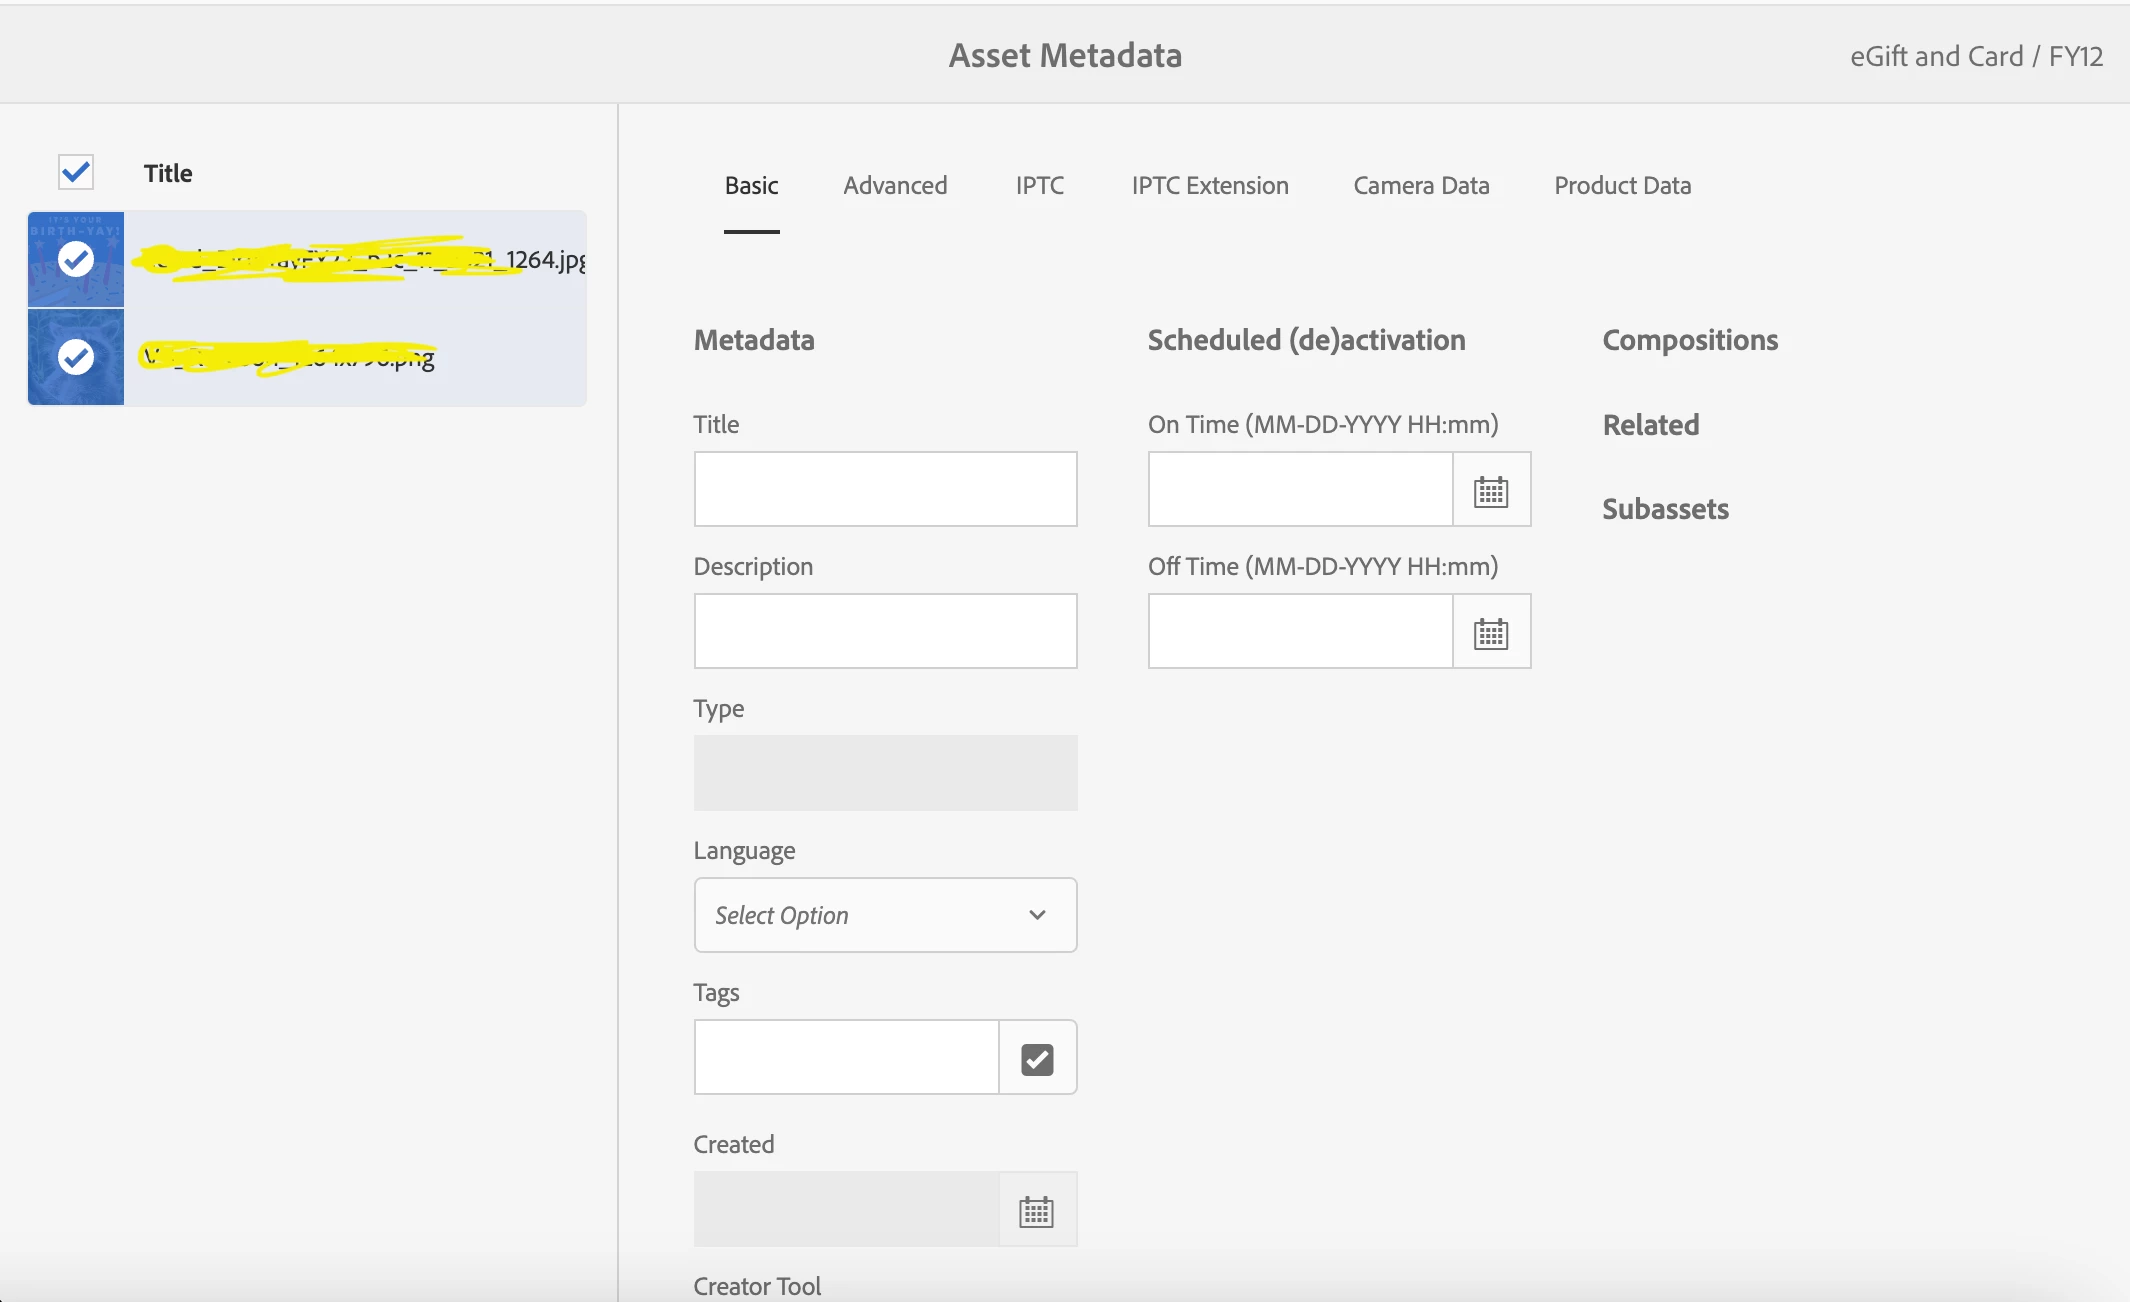Focus the Tags input field
Screen dimensions: 2130x1302
(x=846, y=1057)
